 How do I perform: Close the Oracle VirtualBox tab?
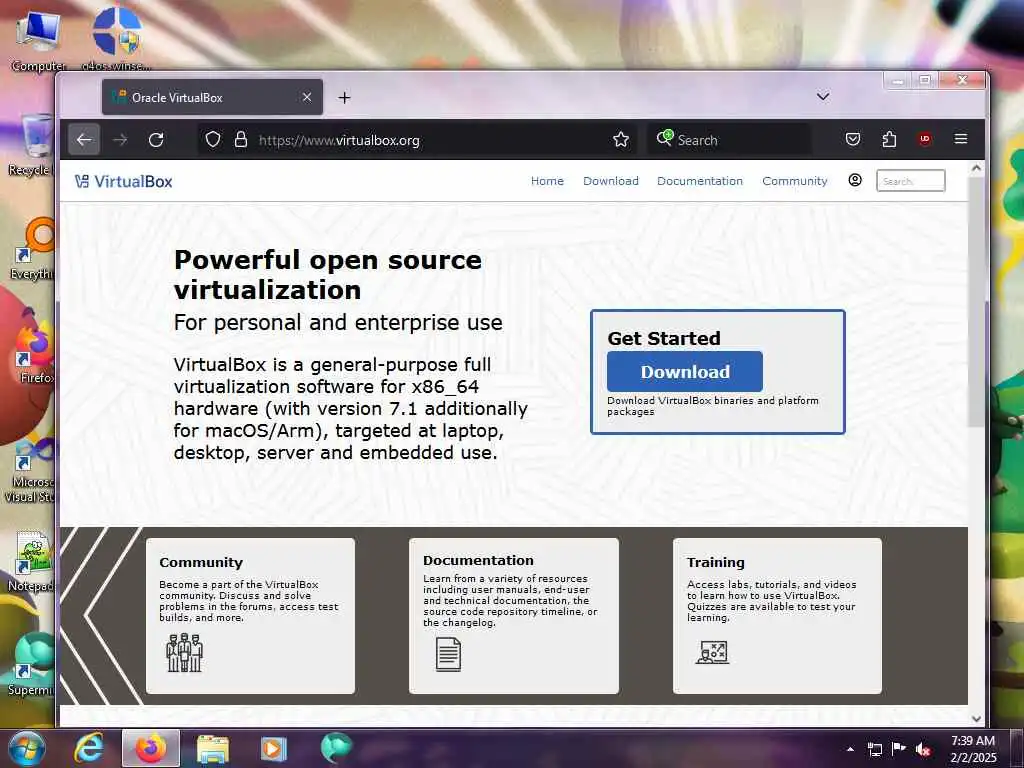click(x=307, y=97)
